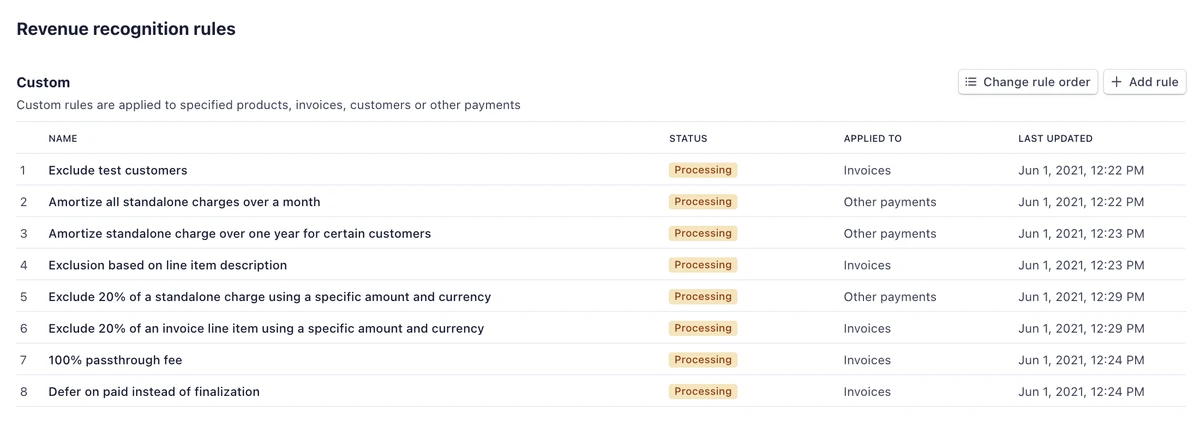The width and height of the screenshot is (1200, 421).
Task: Select the Amortize standalone charge over one year rule
Action: point(239,234)
